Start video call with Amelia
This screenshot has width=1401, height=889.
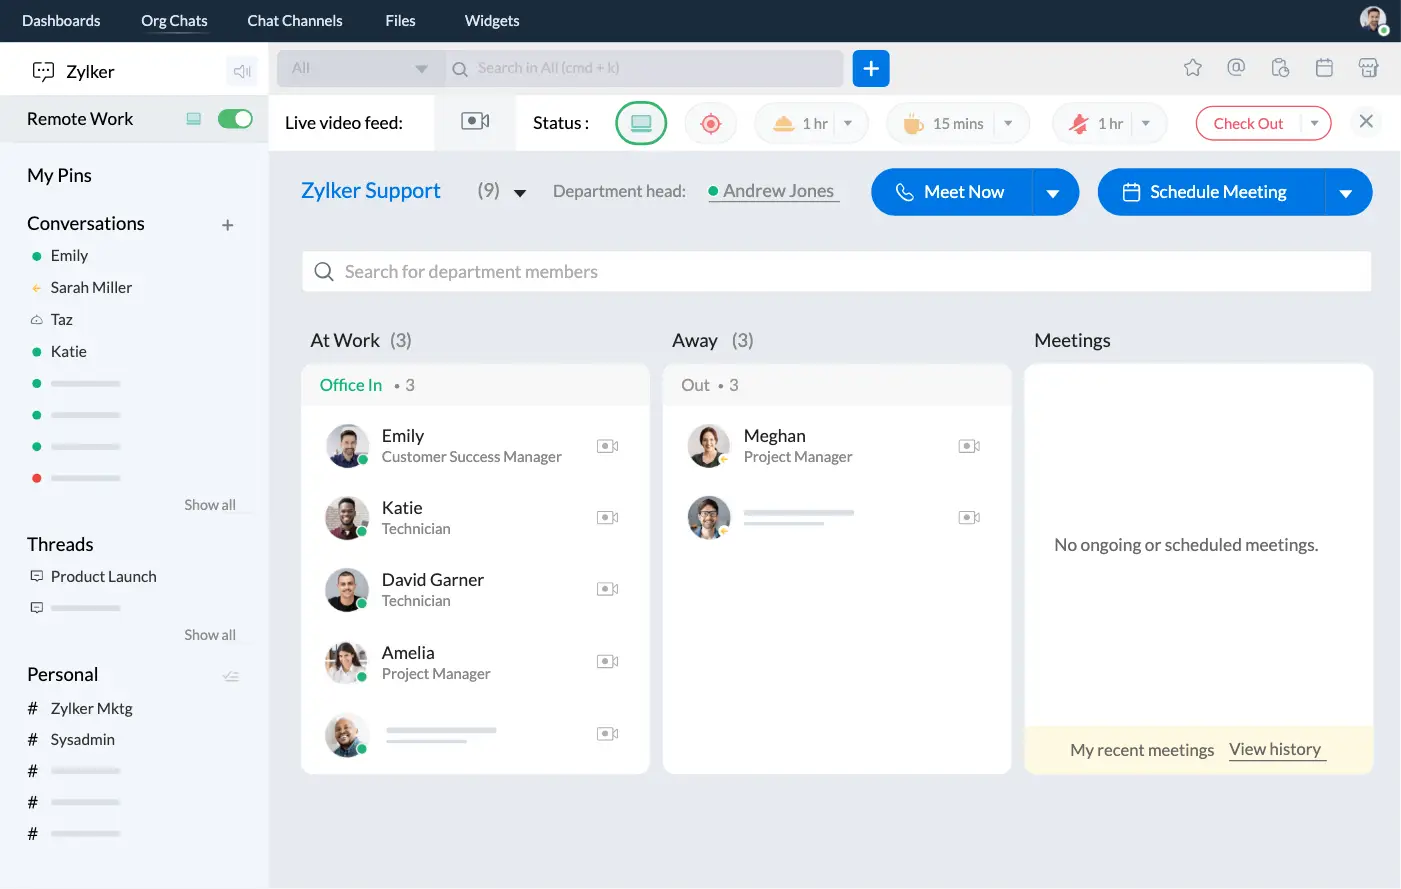pos(607,661)
